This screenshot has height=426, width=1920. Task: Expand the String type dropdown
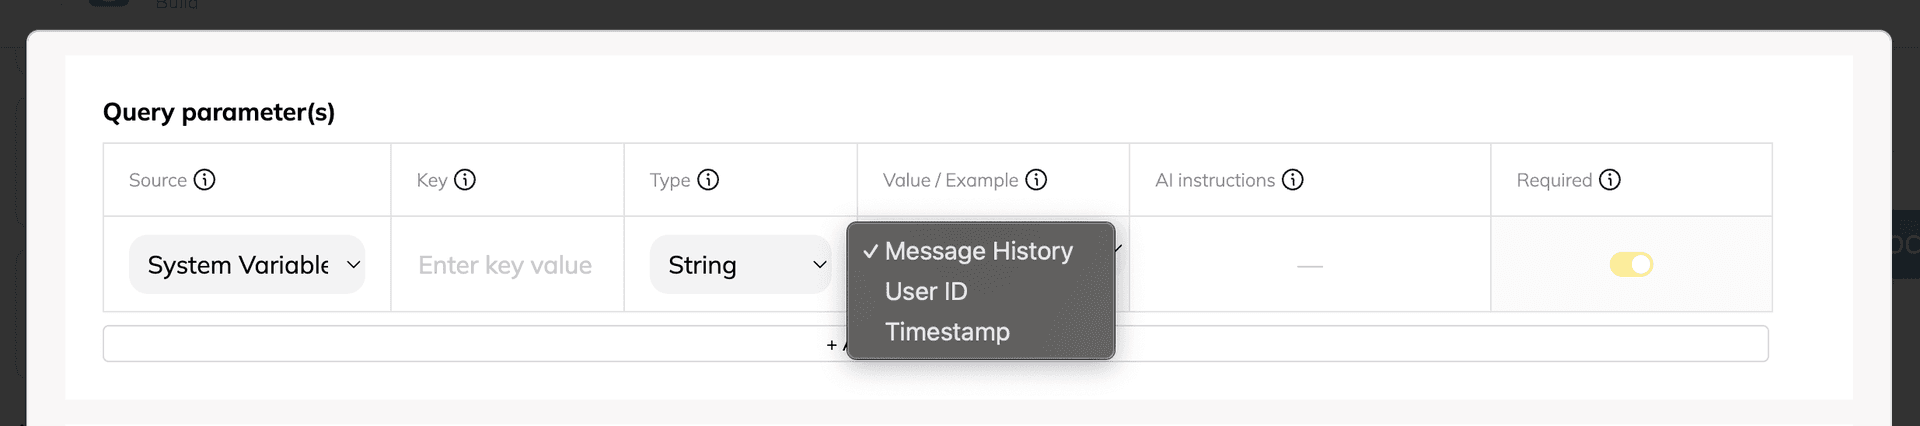(x=740, y=265)
